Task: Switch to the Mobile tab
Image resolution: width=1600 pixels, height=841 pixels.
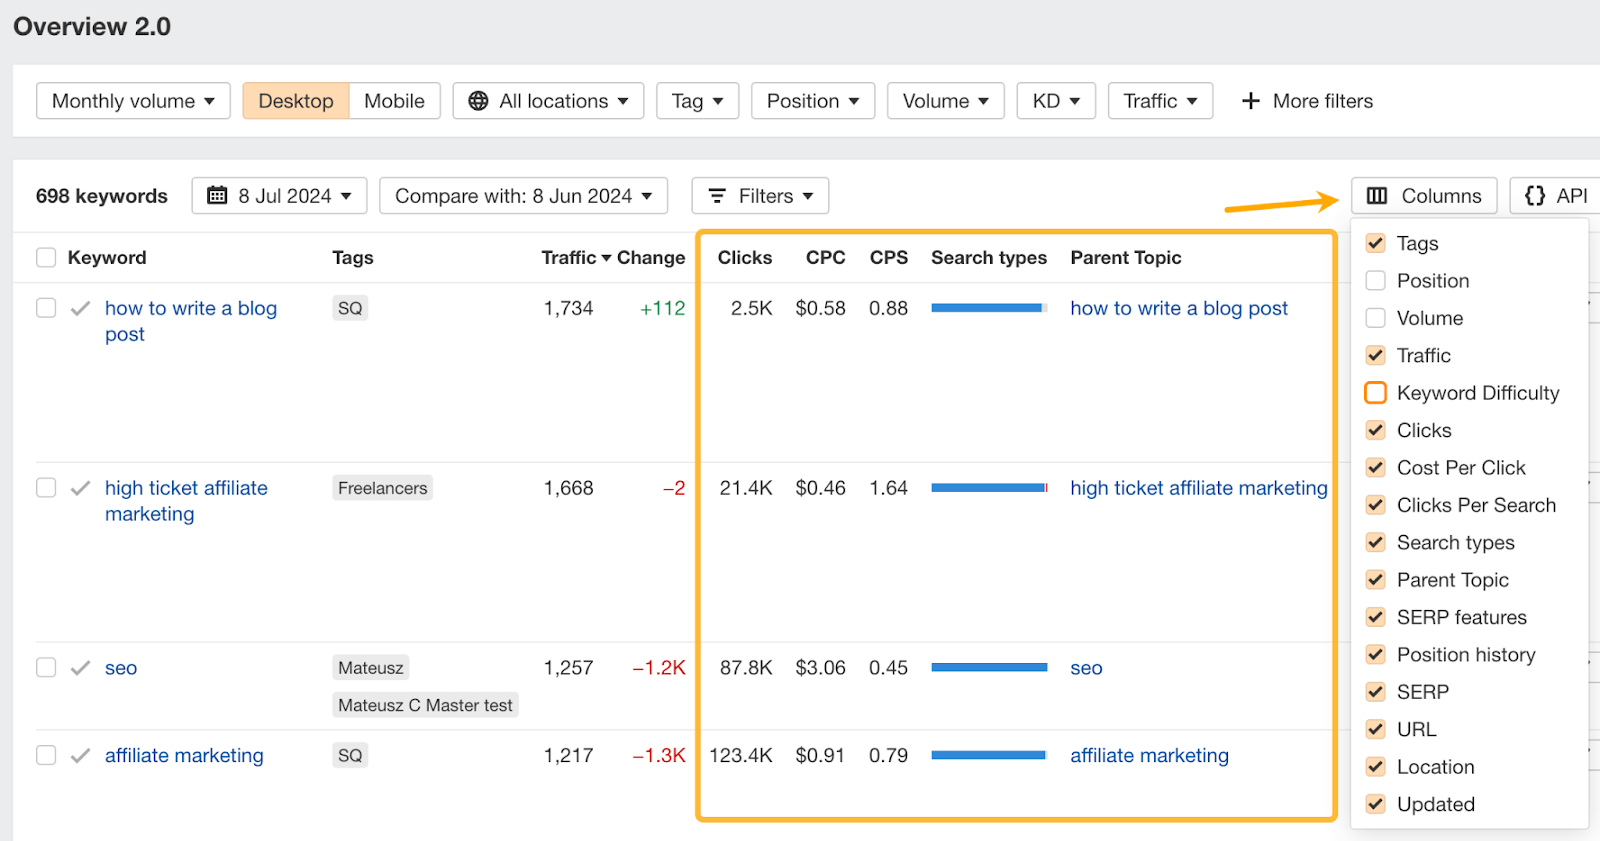Action: [x=394, y=101]
